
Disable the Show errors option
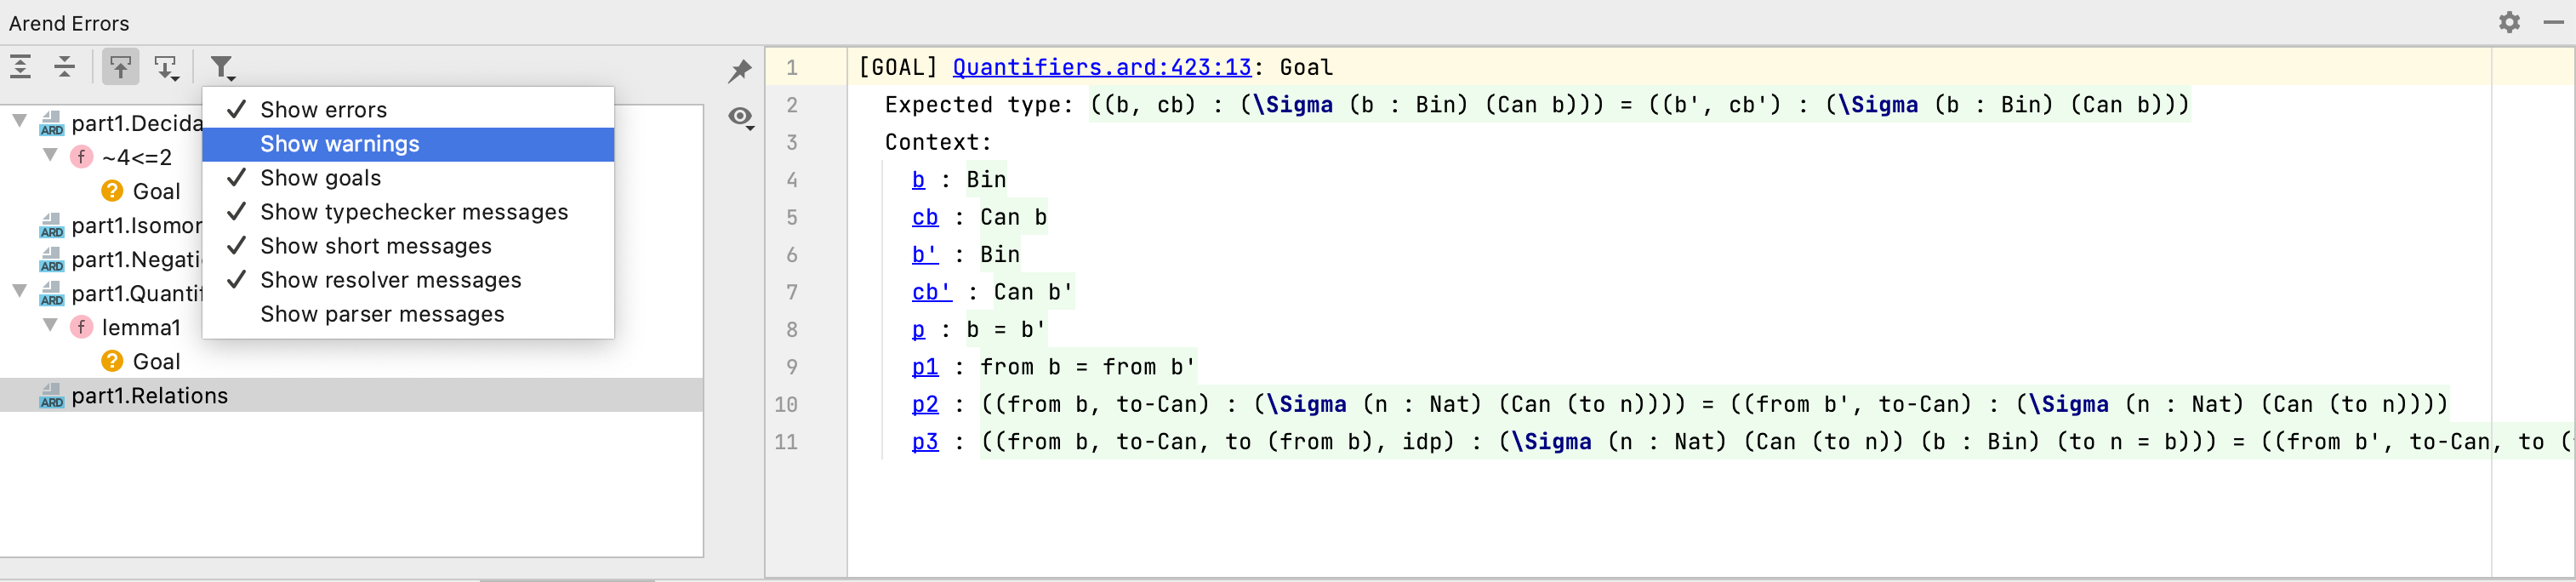pyautogui.click(x=323, y=109)
